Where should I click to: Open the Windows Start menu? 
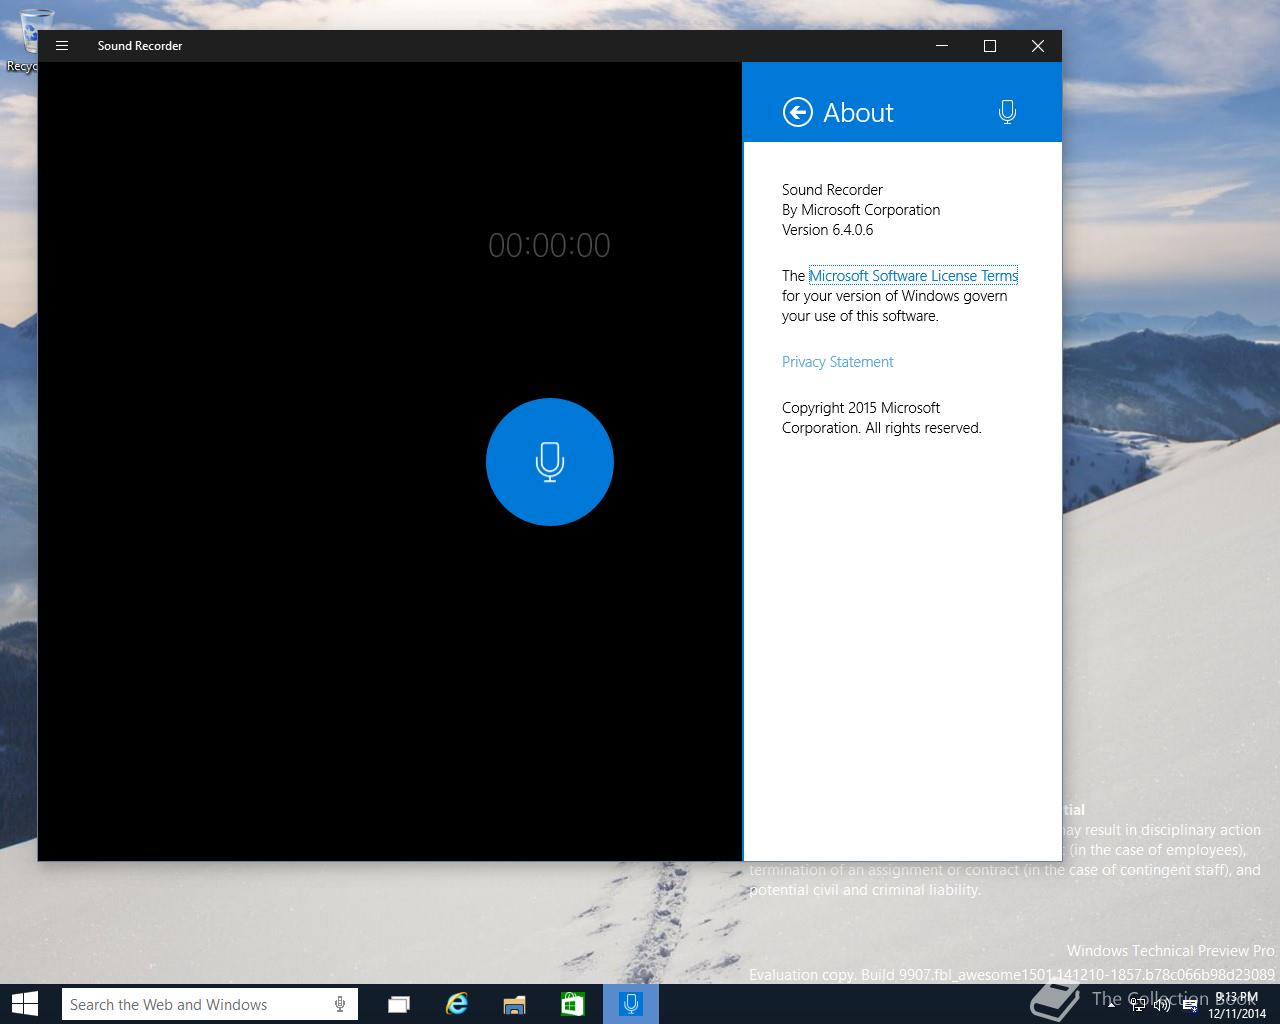[24, 1004]
